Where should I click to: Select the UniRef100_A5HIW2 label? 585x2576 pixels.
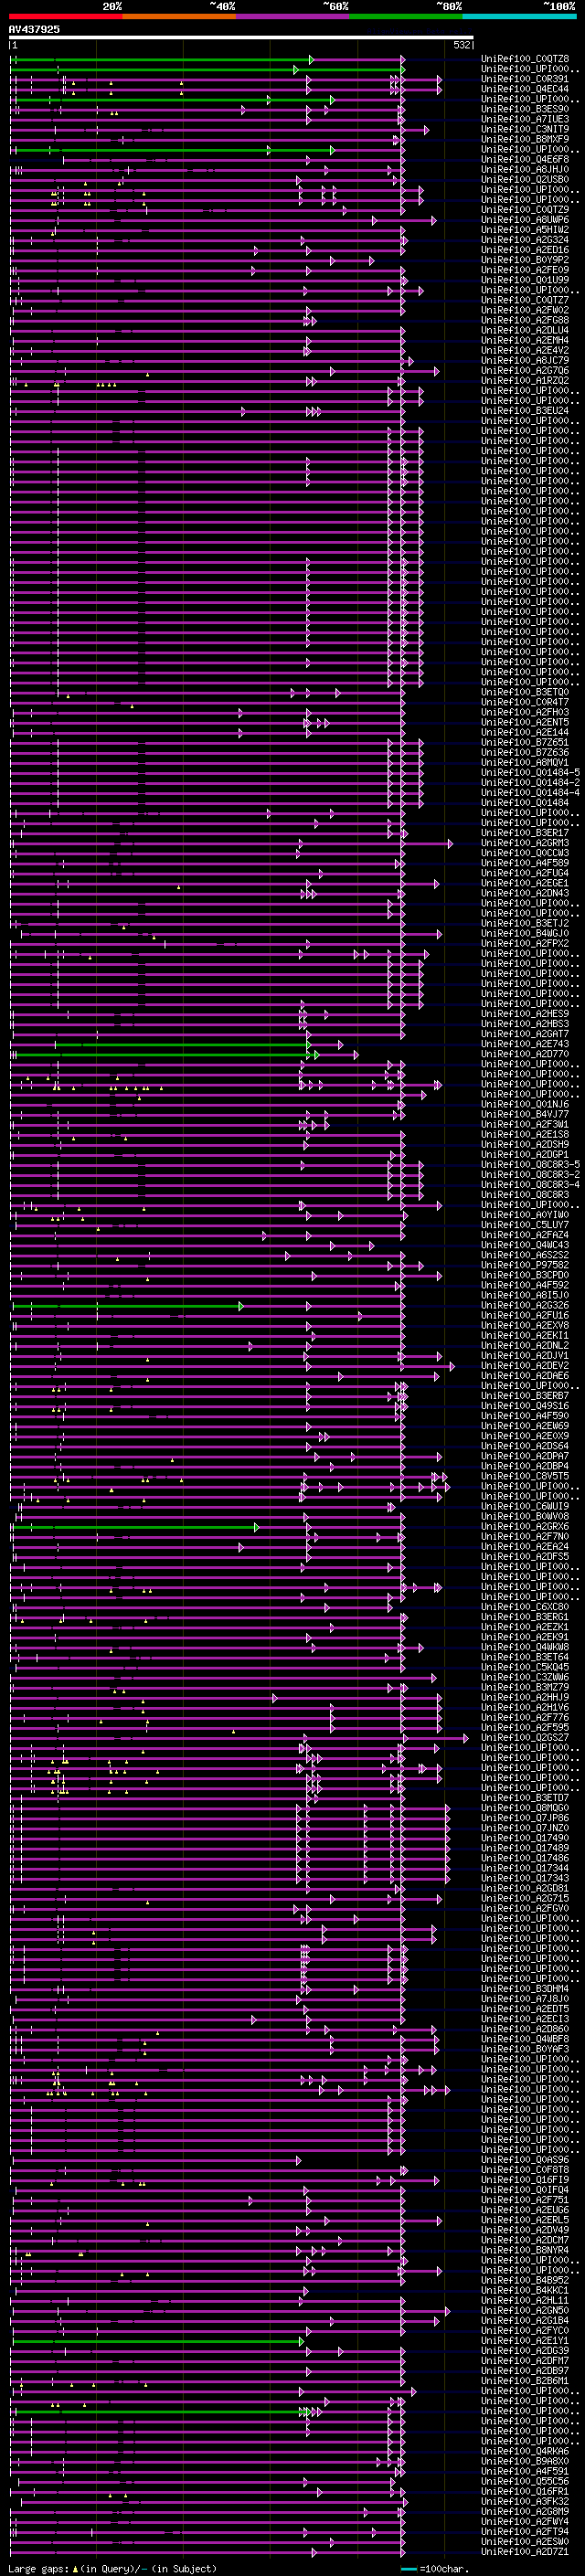(525, 229)
